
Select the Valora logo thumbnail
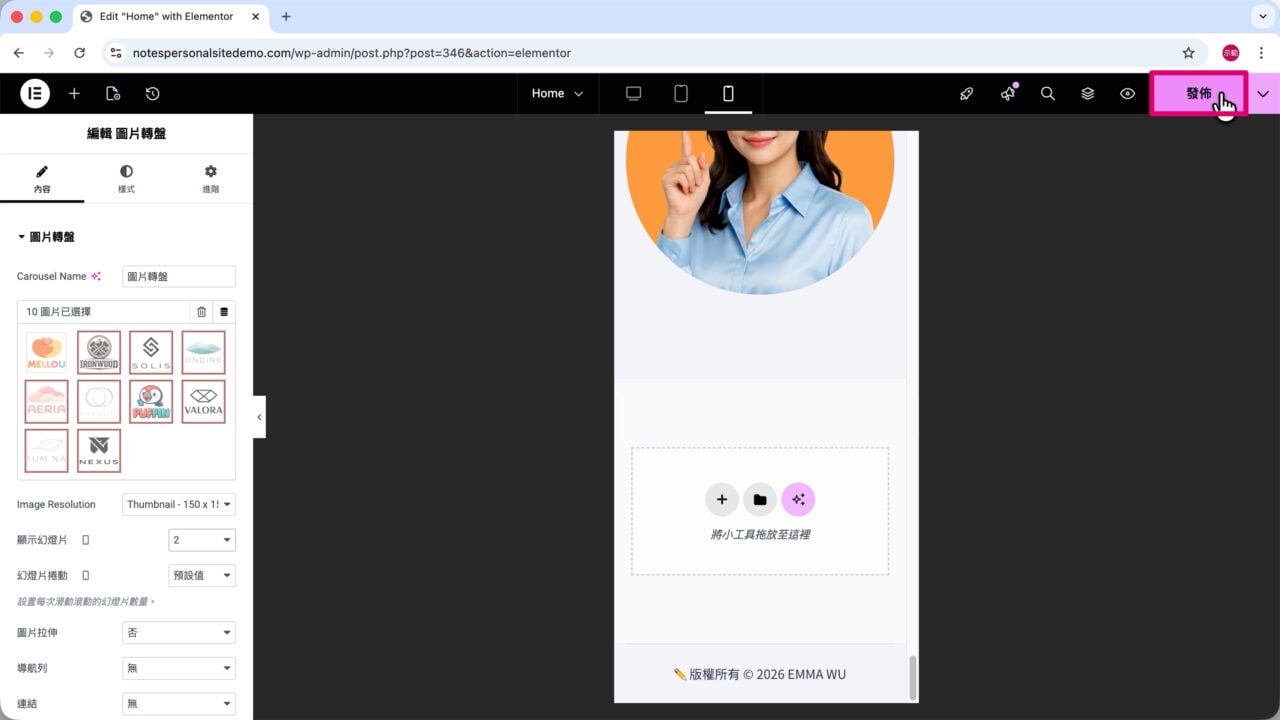click(x=203, y=401)
